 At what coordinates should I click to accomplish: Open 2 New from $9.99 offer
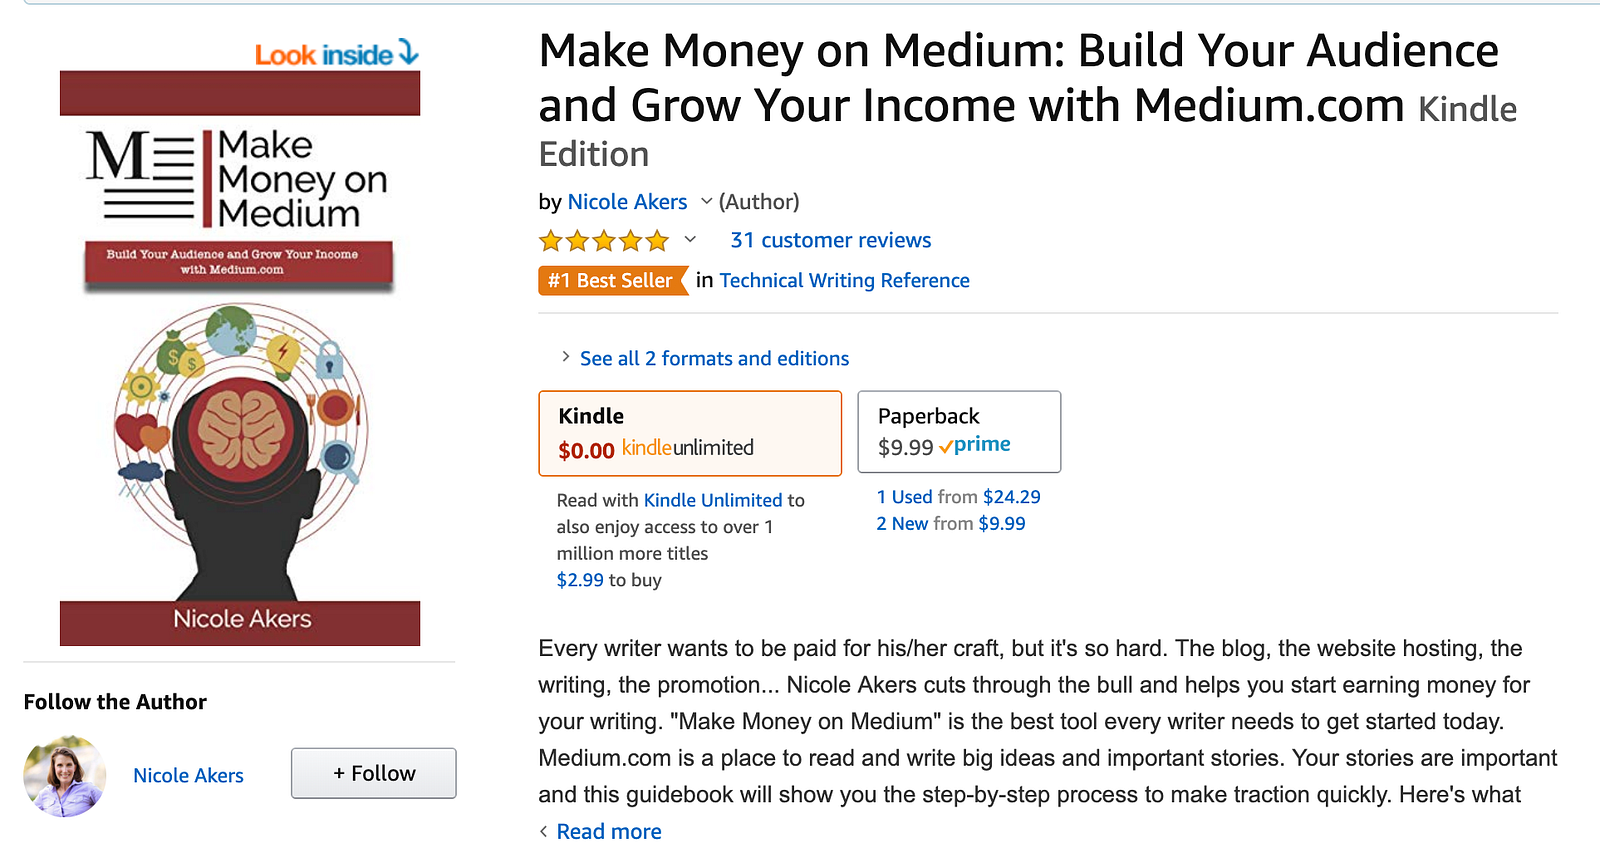click(x=950, y=524)
